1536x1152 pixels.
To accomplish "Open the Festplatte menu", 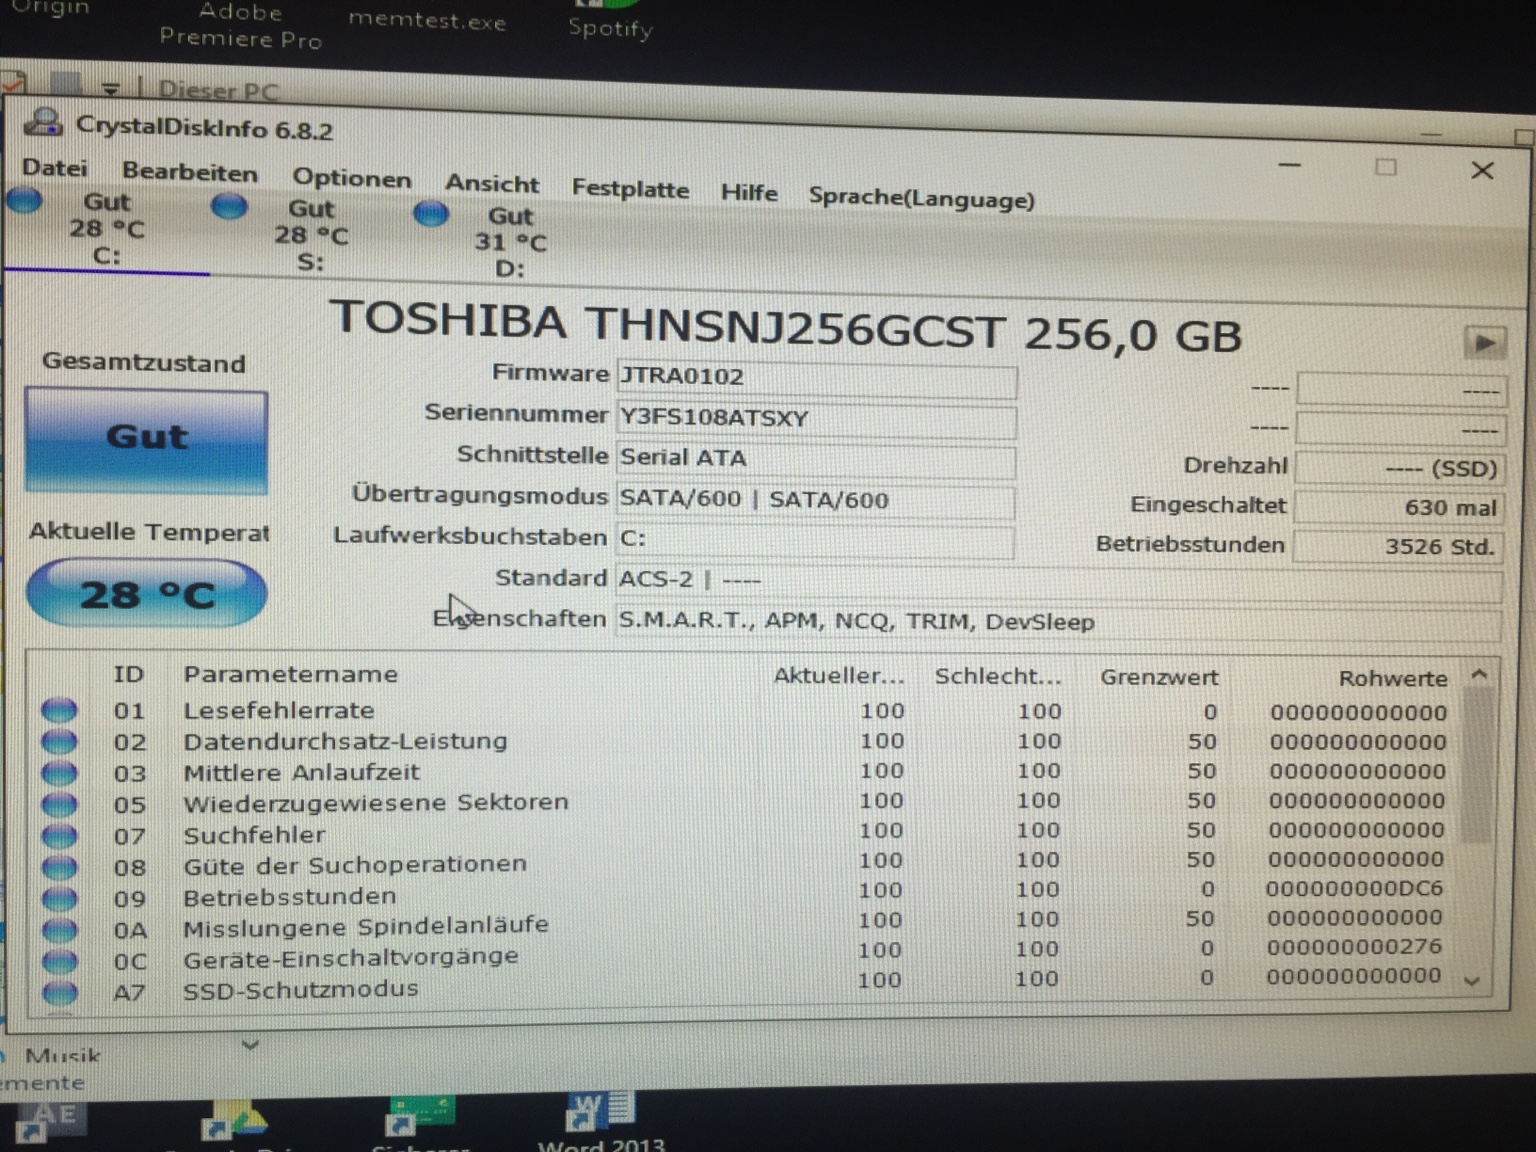I will [x=630, y=188].
